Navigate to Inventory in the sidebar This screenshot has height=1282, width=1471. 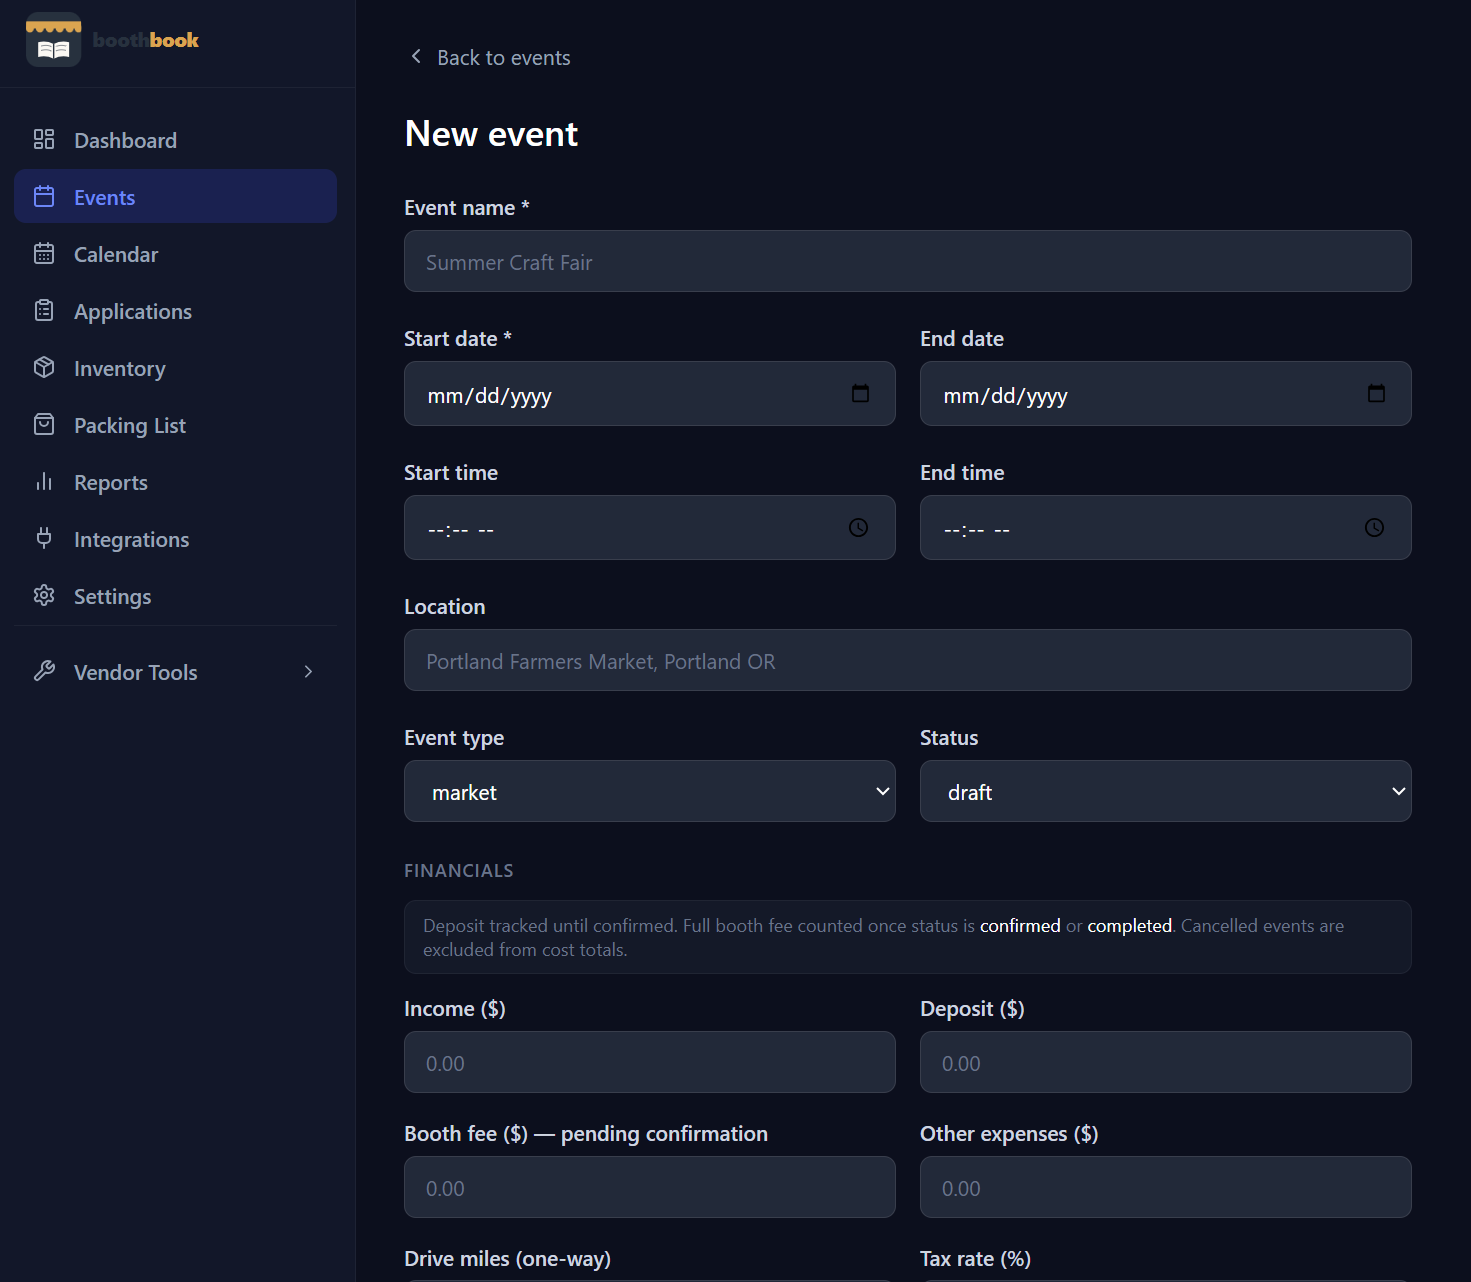coord(175,368)
